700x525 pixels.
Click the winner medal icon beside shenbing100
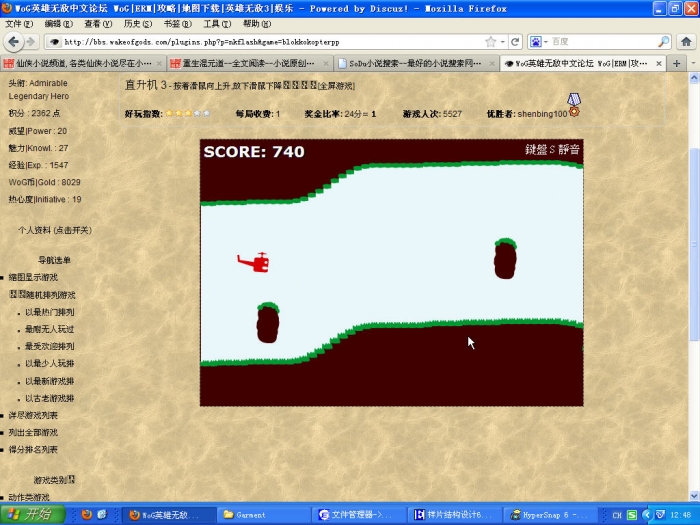click(x=574, y=105)
